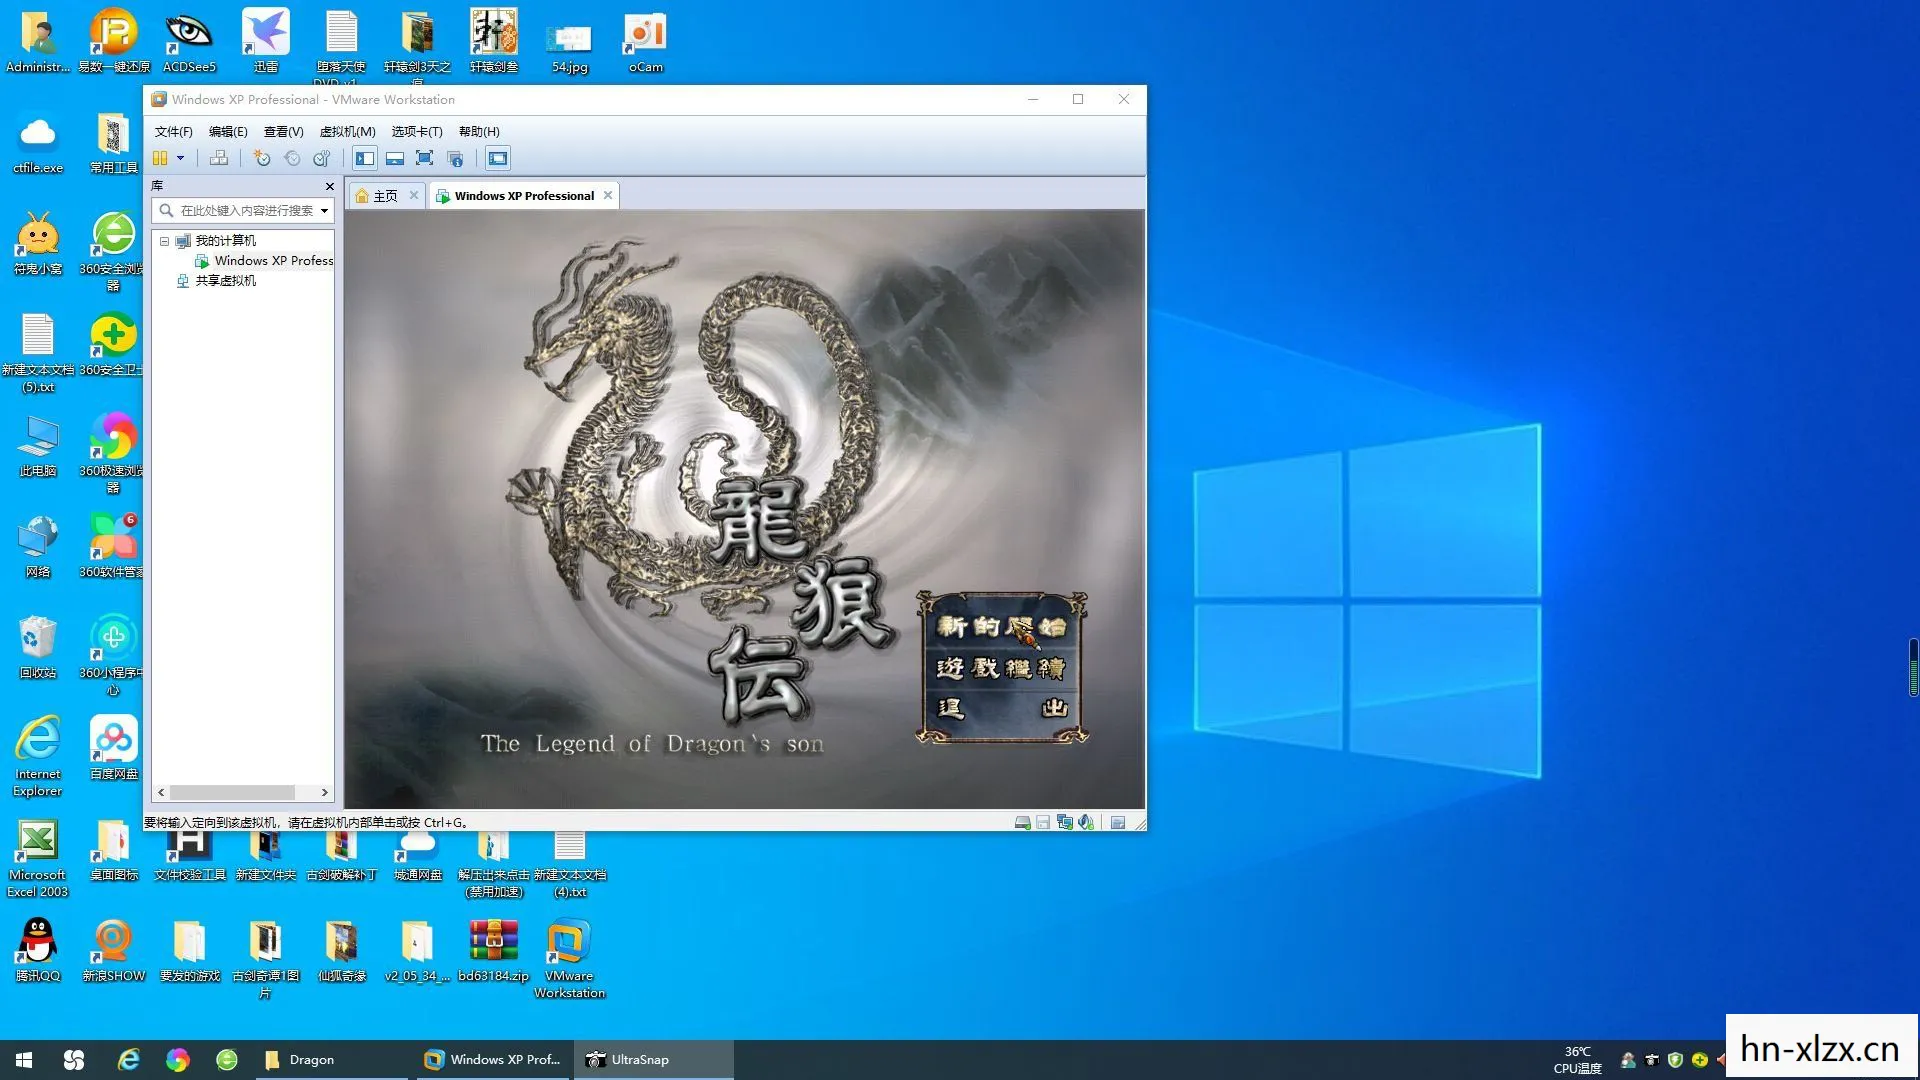The height and width of the screenshot is (1080, 1920).
Task: Open the power options dropdown arrow
Action: (181, 158)
